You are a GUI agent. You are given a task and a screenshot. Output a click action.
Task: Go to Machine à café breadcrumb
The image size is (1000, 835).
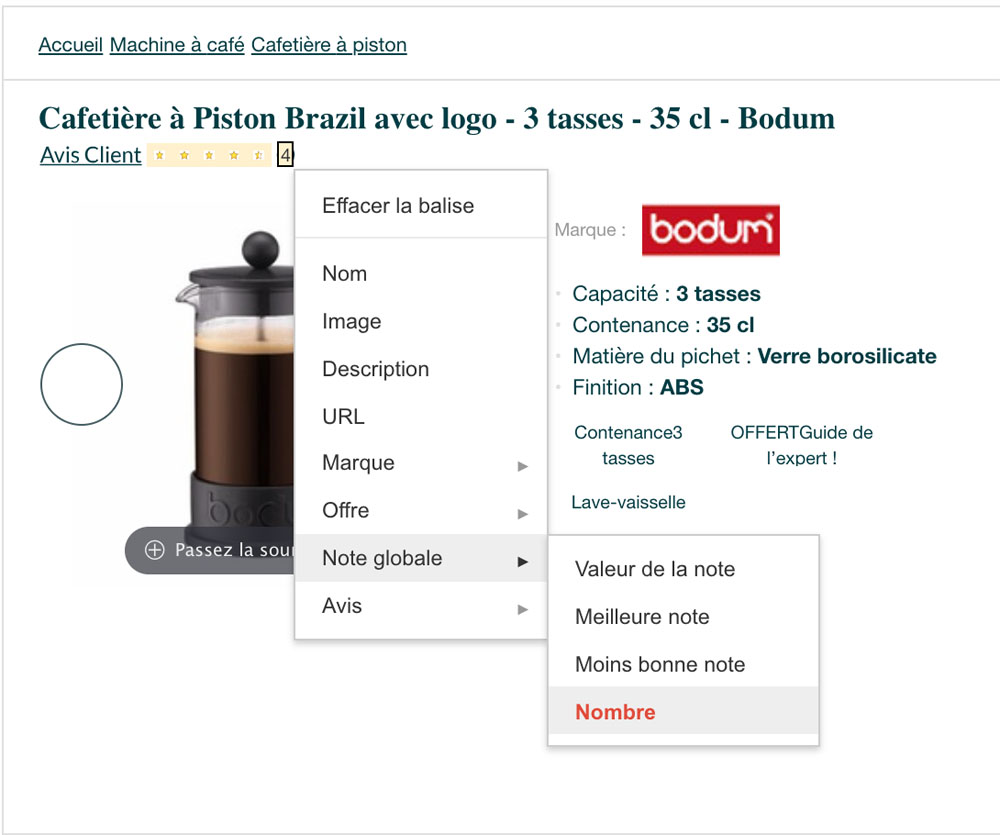[x=177, y=45]
